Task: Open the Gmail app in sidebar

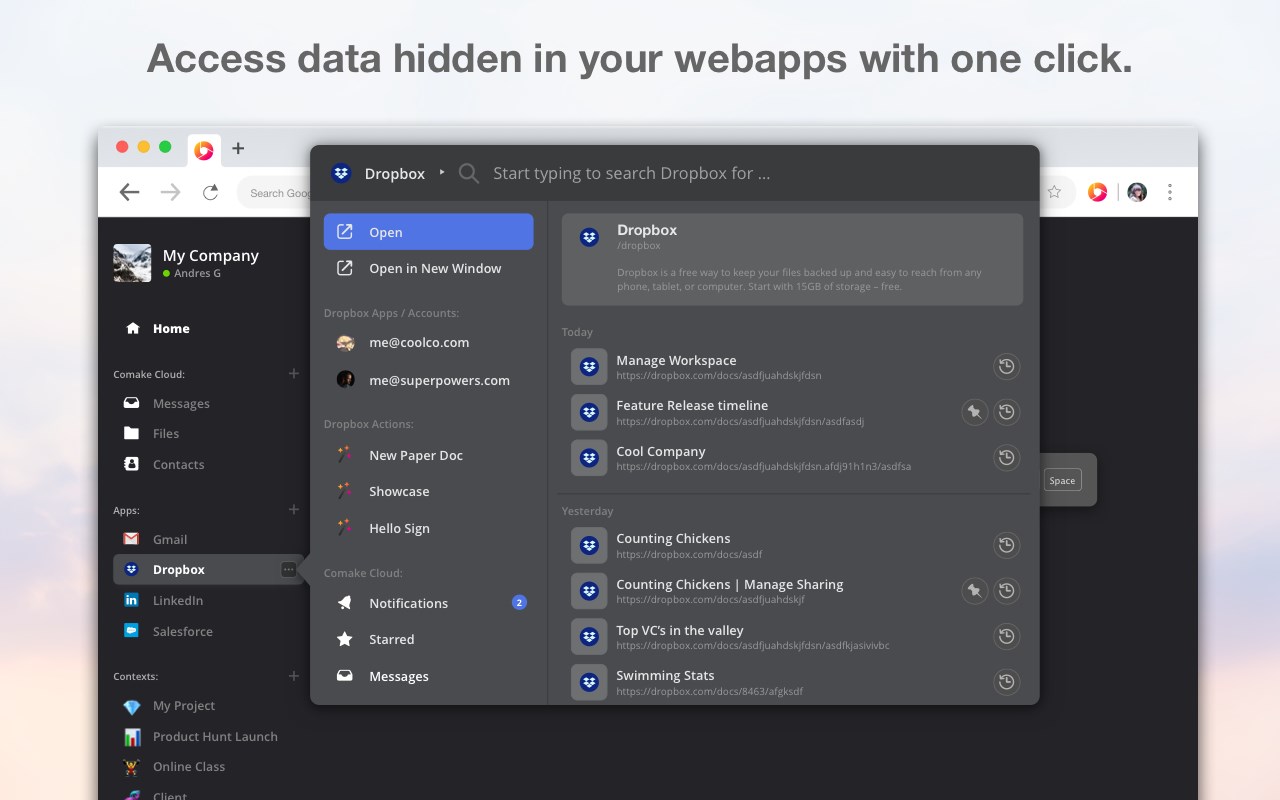Action: 170,540
